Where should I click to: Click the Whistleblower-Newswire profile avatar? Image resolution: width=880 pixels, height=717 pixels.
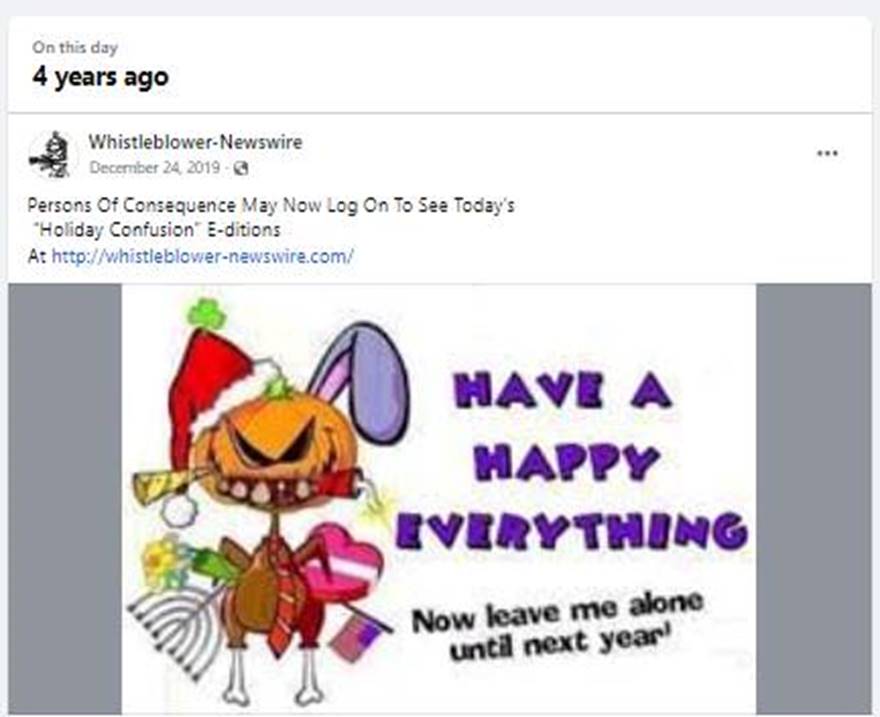[x=51, y=155]
